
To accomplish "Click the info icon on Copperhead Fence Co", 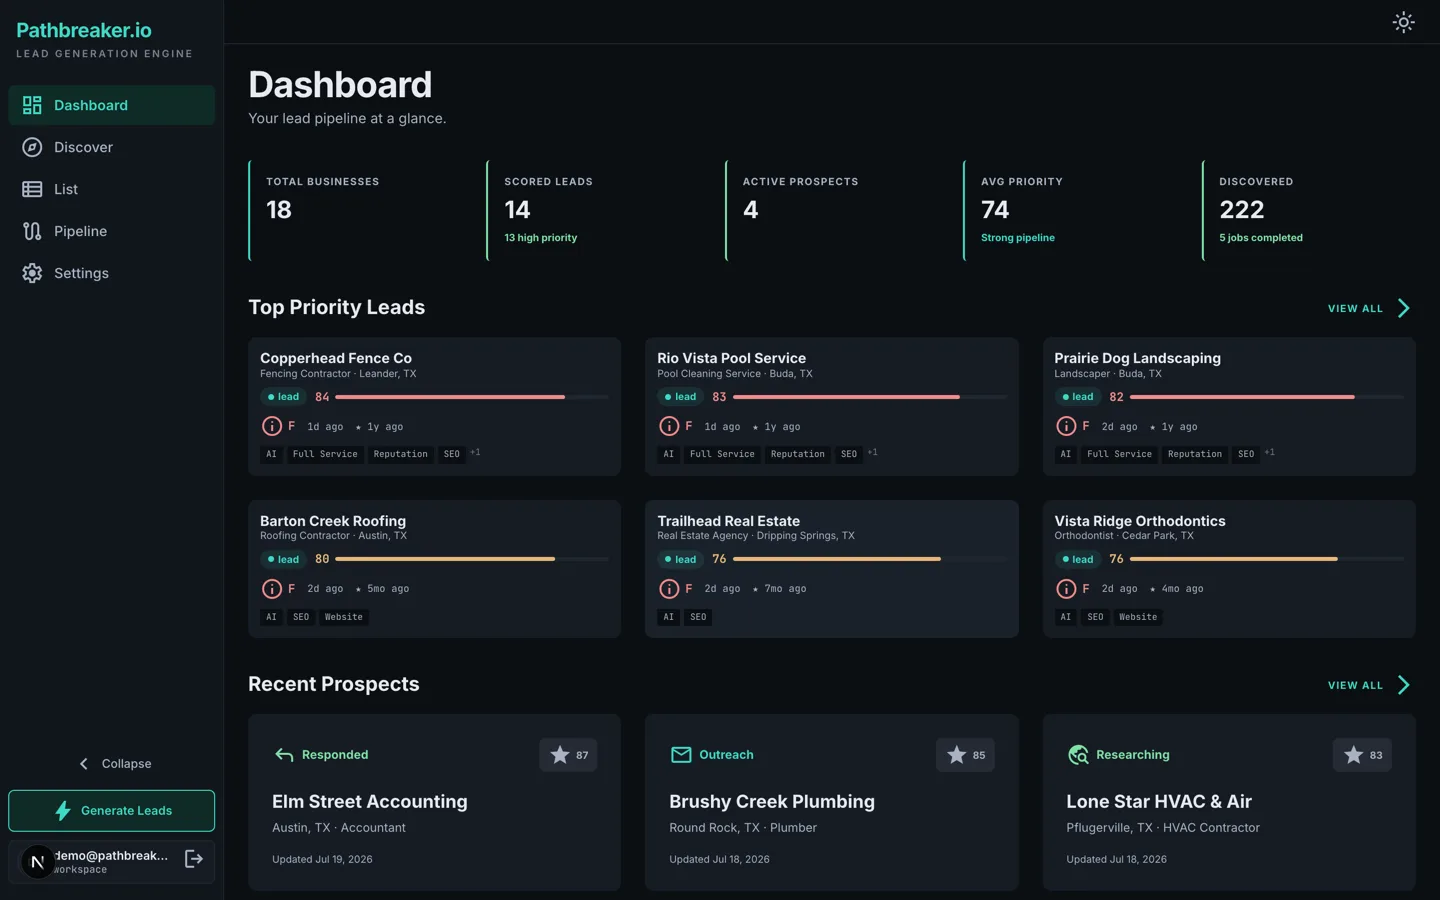I will (271, 426).
